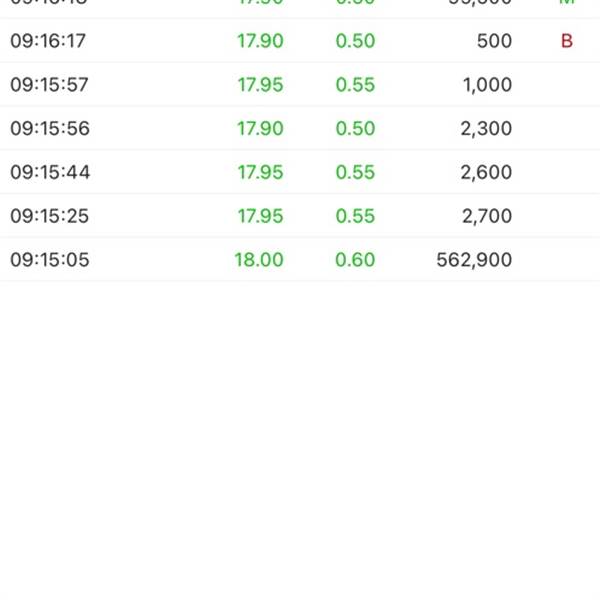Select the 562,900 volume value

(474, 260)
